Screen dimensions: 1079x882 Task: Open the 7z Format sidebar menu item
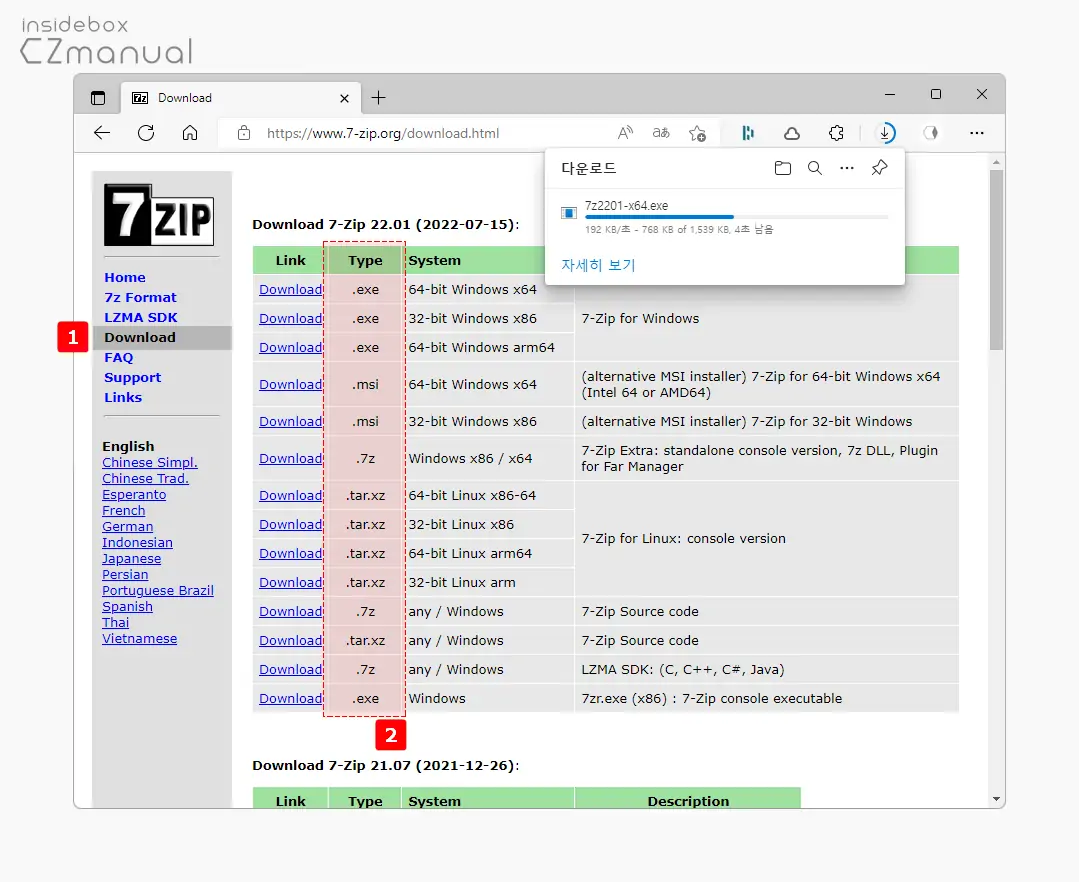click(140, 297)
